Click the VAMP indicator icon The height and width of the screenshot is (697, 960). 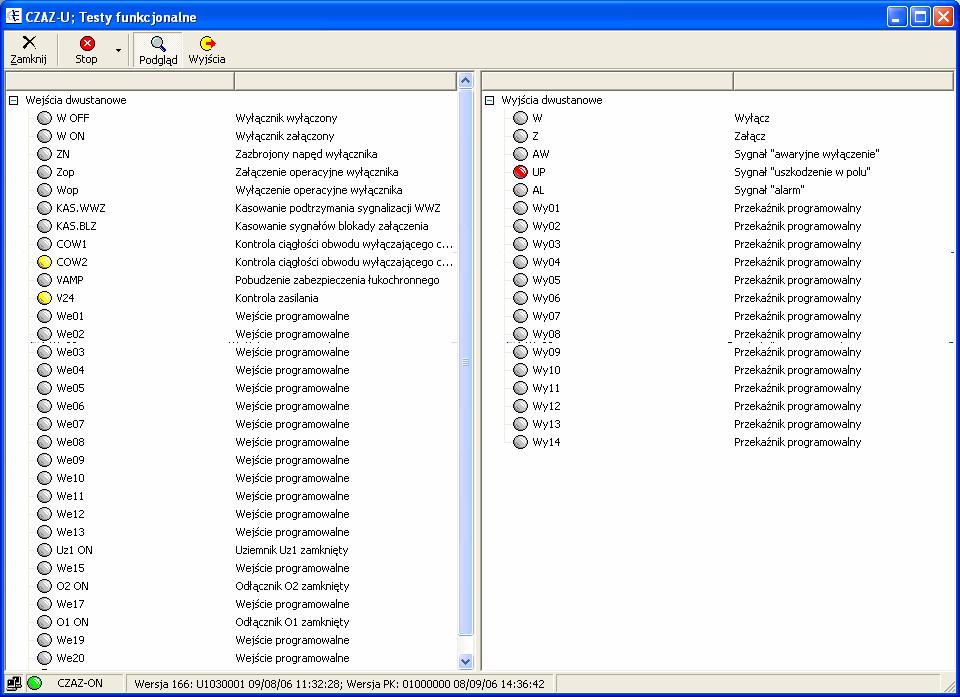point(44,280)
